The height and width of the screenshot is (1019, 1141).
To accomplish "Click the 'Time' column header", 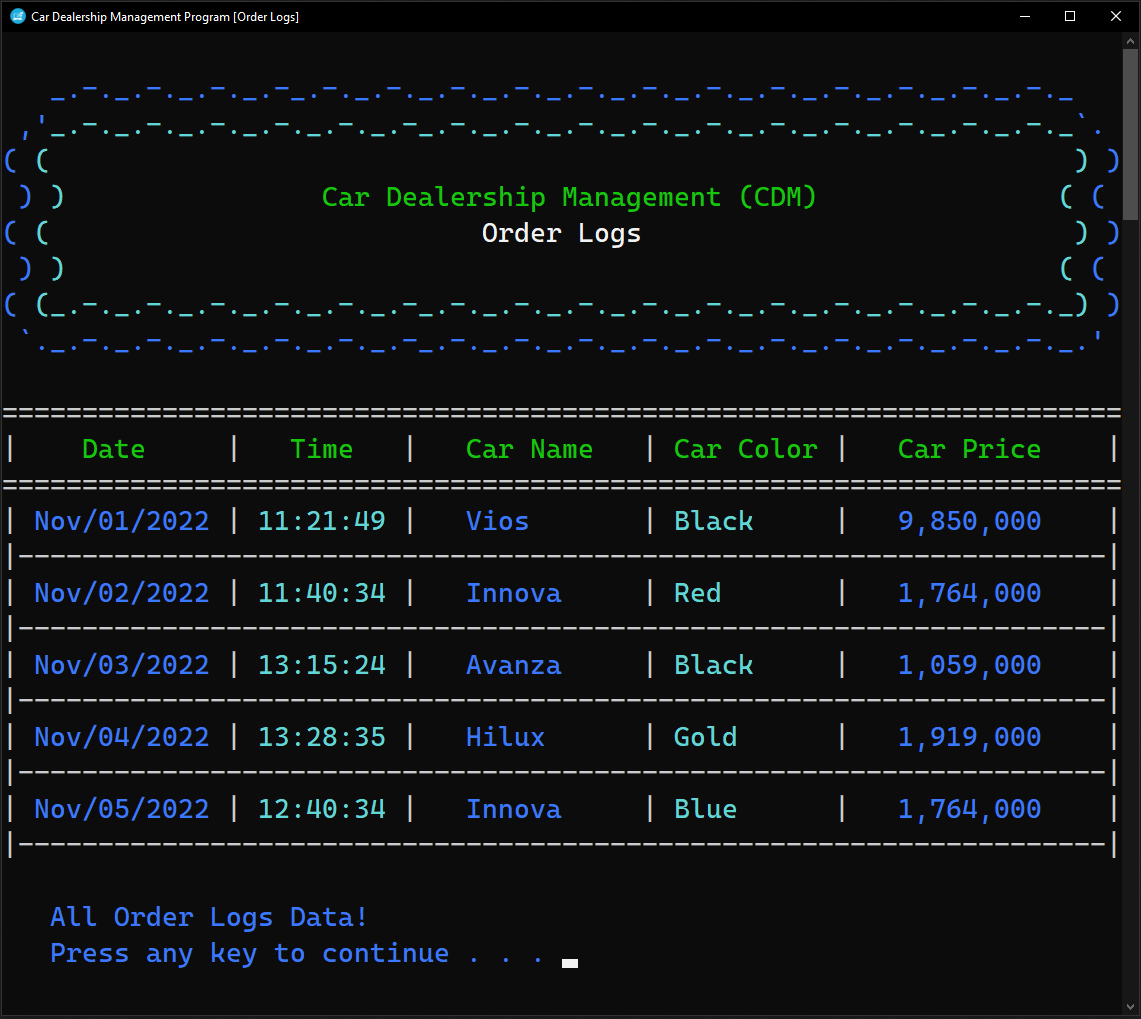I will [x=322, y=449].
